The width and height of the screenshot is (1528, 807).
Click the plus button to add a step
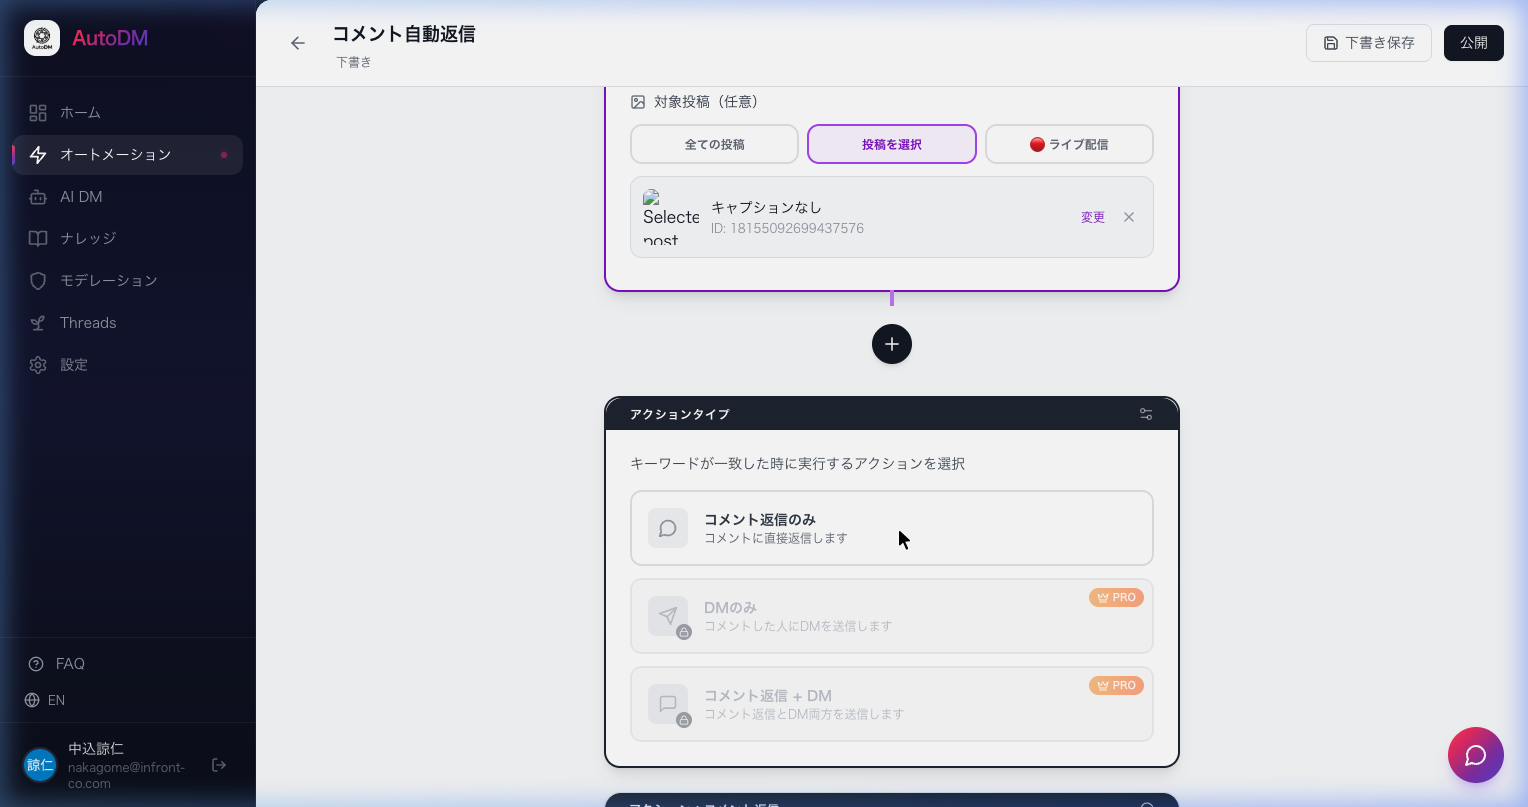coord(891,344)
